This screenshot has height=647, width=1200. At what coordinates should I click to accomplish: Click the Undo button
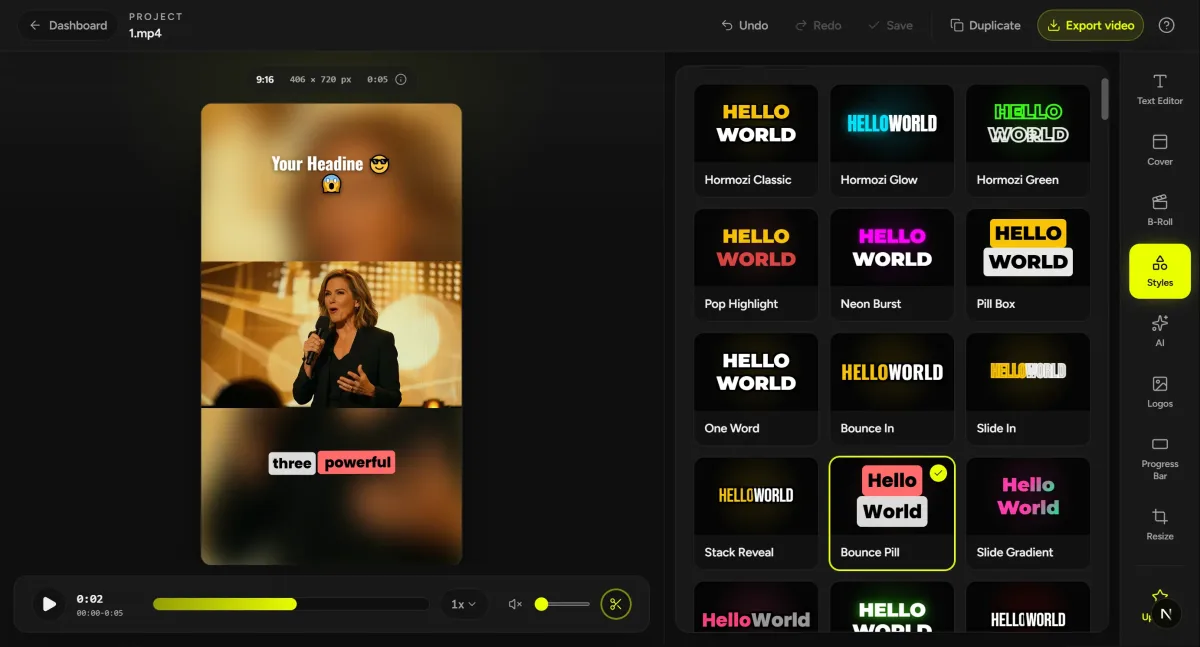click(745, 25)
